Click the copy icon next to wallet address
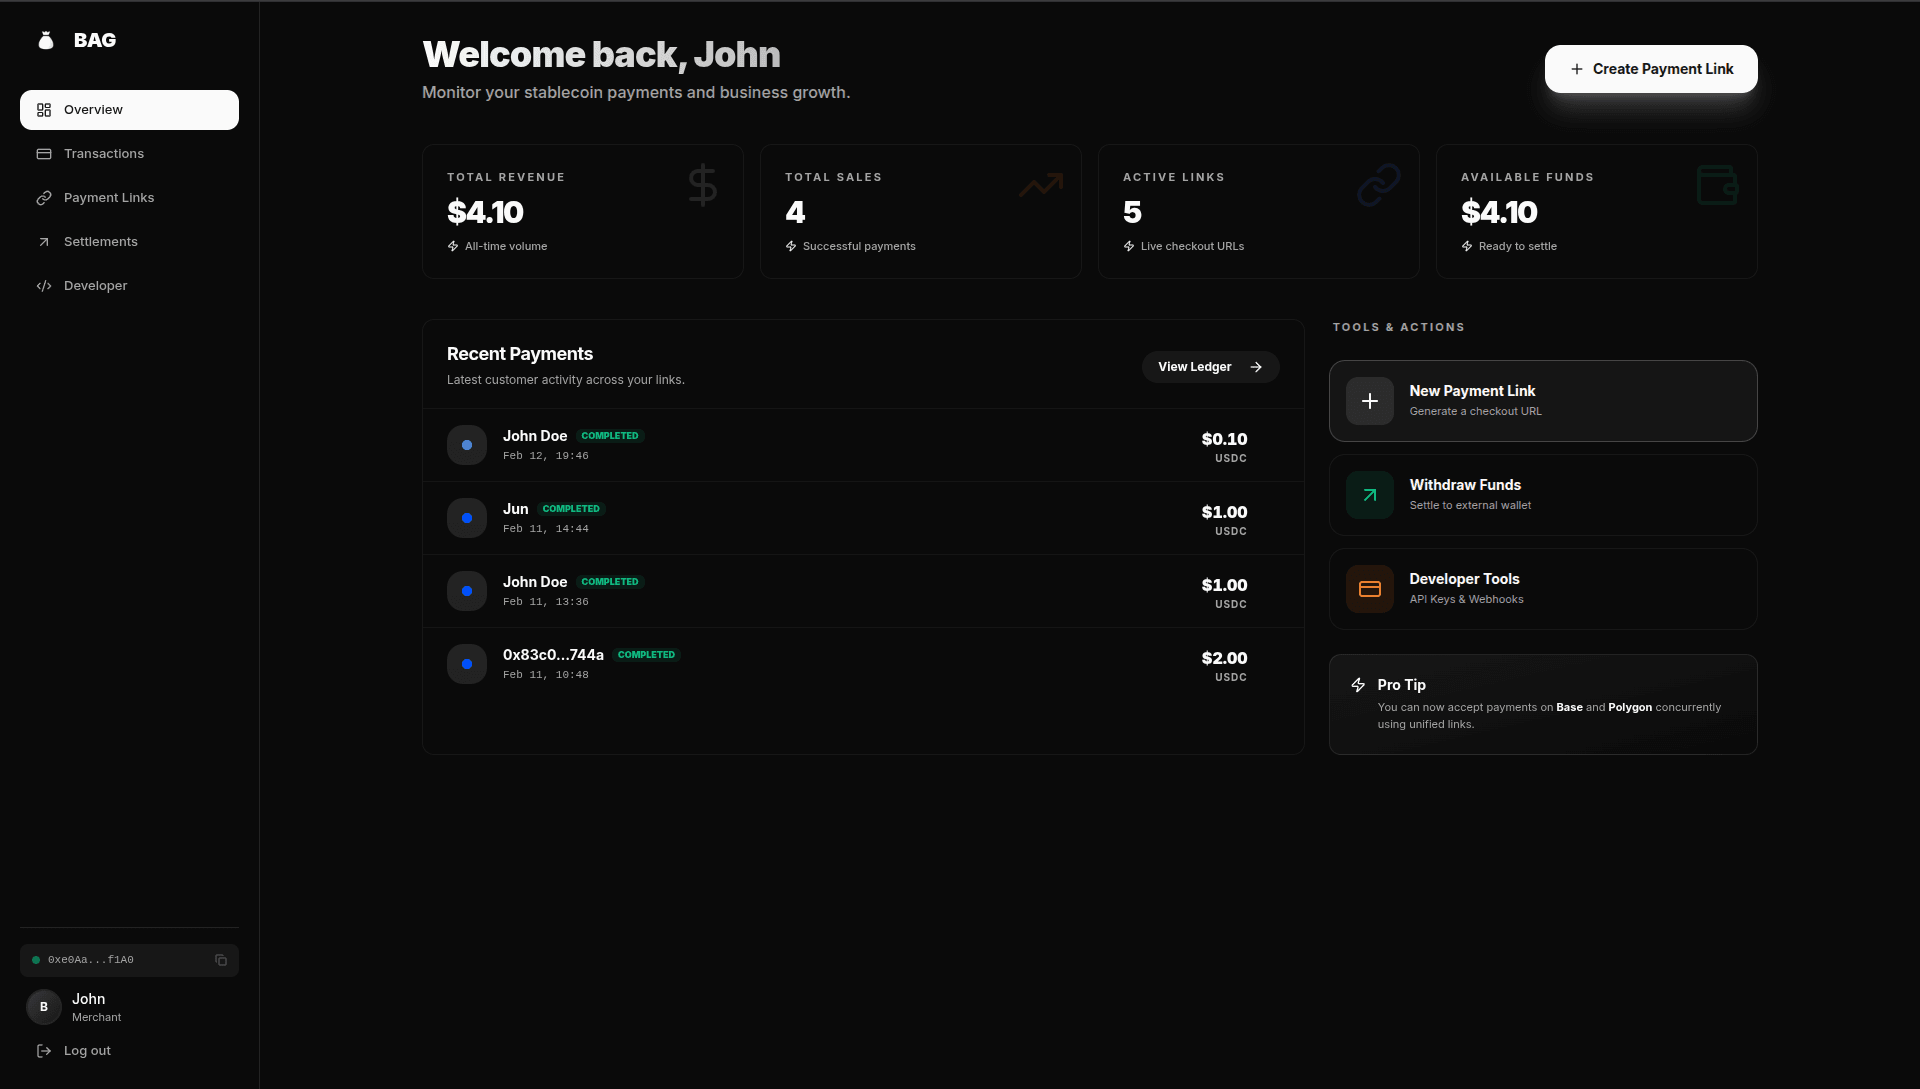 tap(221, 960)
